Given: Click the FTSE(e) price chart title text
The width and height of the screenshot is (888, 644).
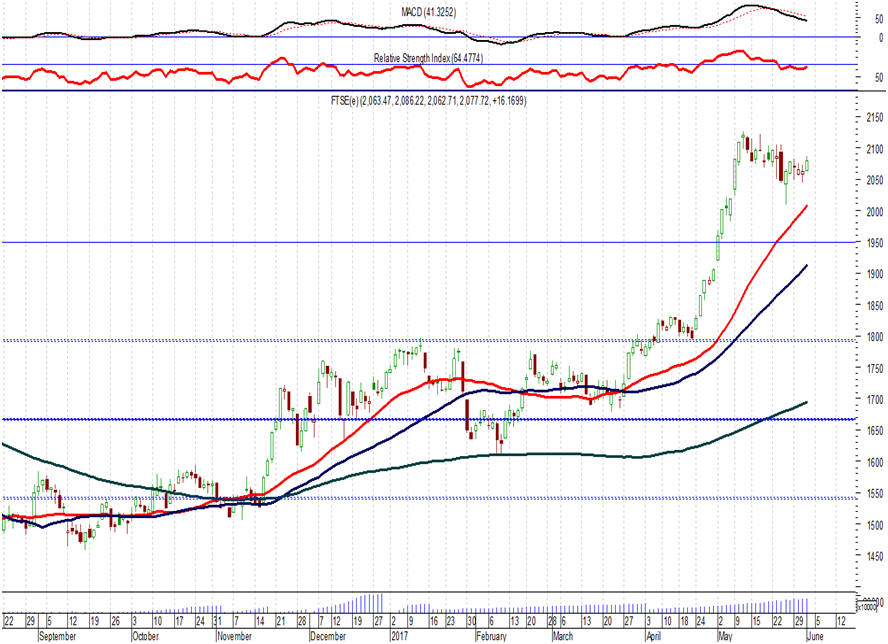Looking at the screenshot, I should [x=428, y=101].
